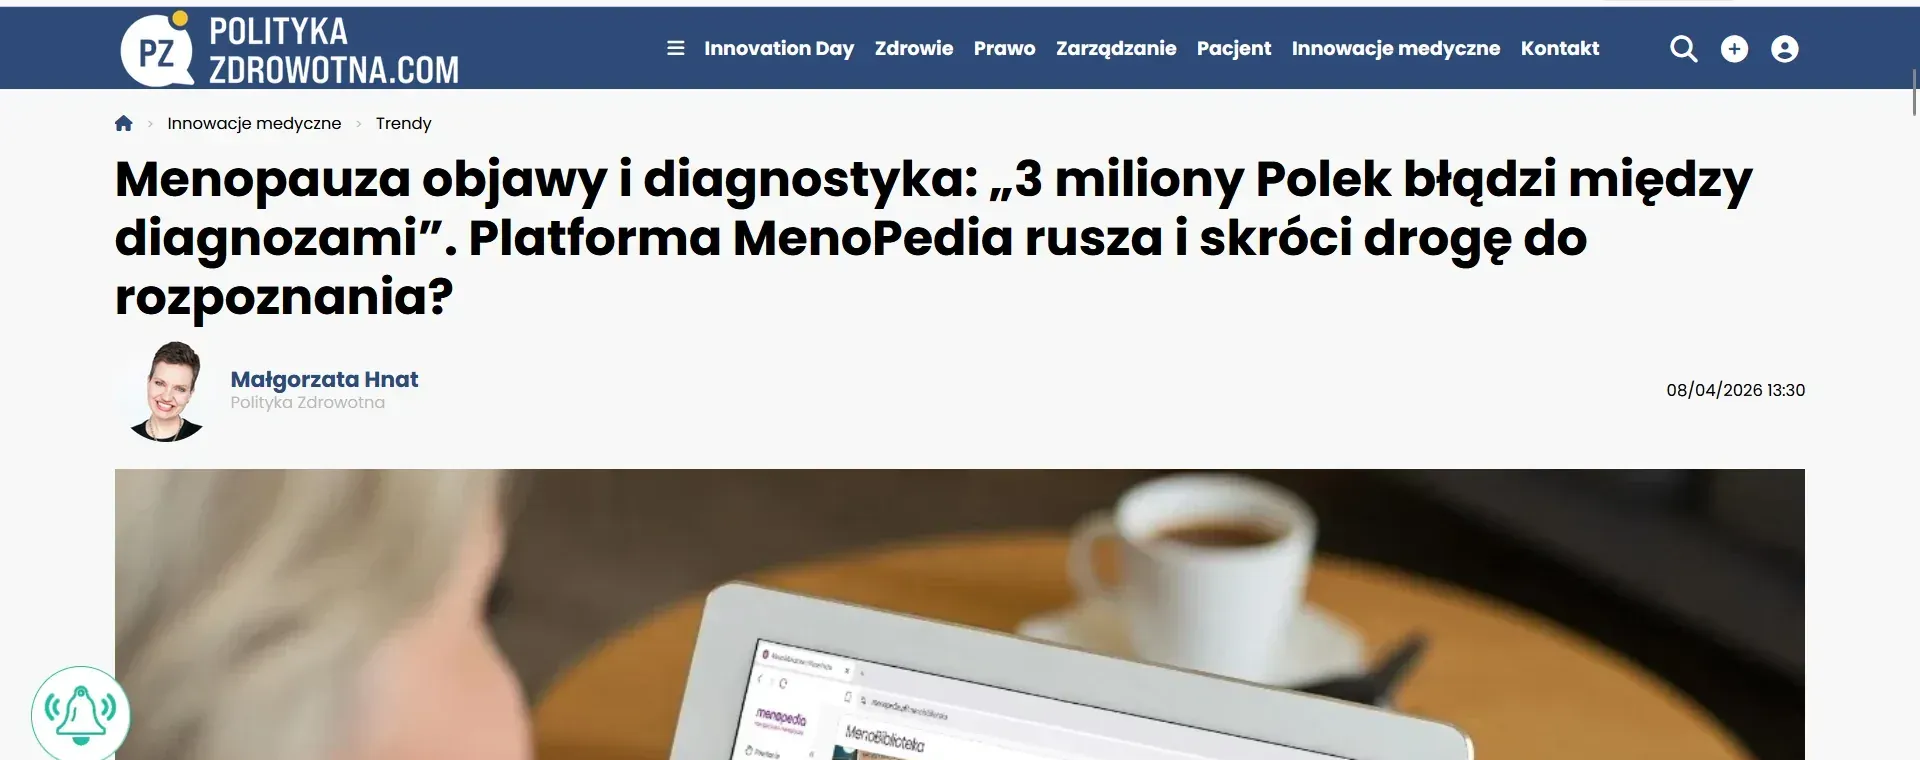This screenshot has width=1920, height=760.
Task: Open the Kontakt page
Action: pos(1560,48)
